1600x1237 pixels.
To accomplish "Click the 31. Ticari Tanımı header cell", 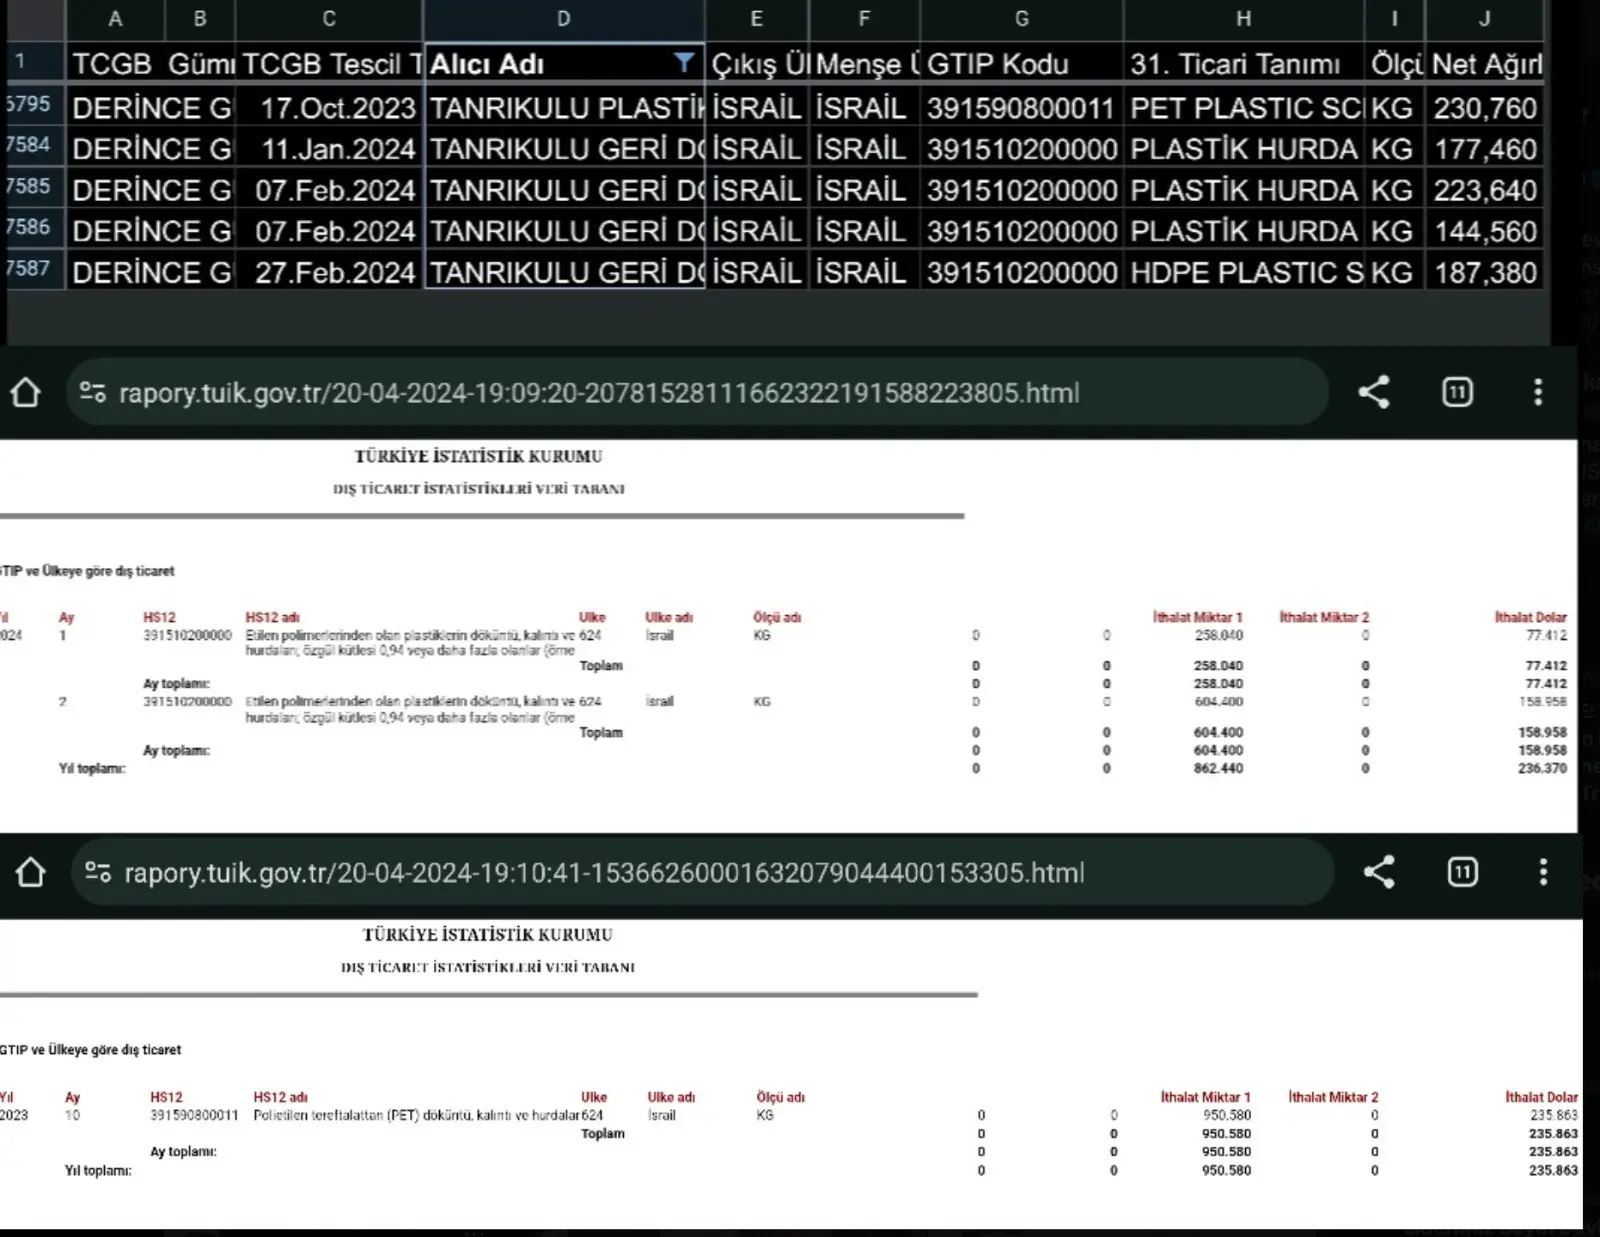I will 1243,64.
